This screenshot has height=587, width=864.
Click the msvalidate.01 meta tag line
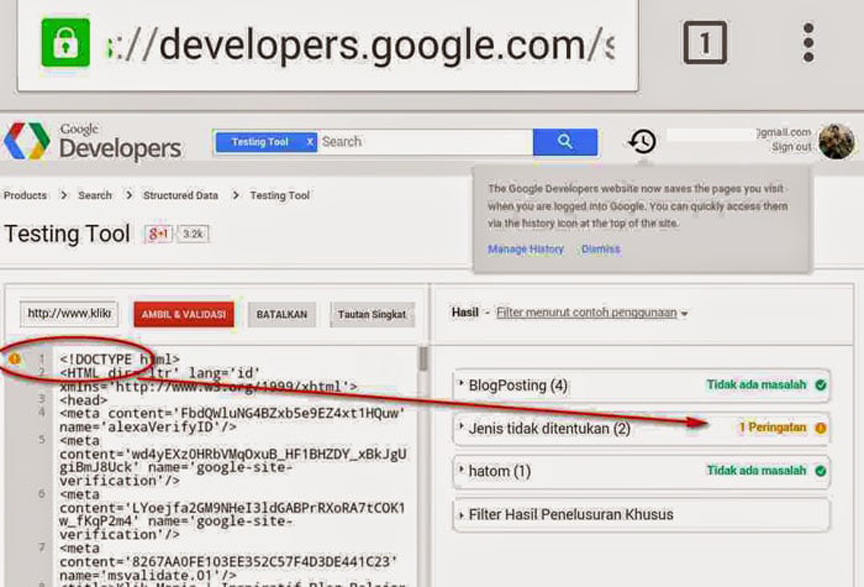(x=228, y=562)
